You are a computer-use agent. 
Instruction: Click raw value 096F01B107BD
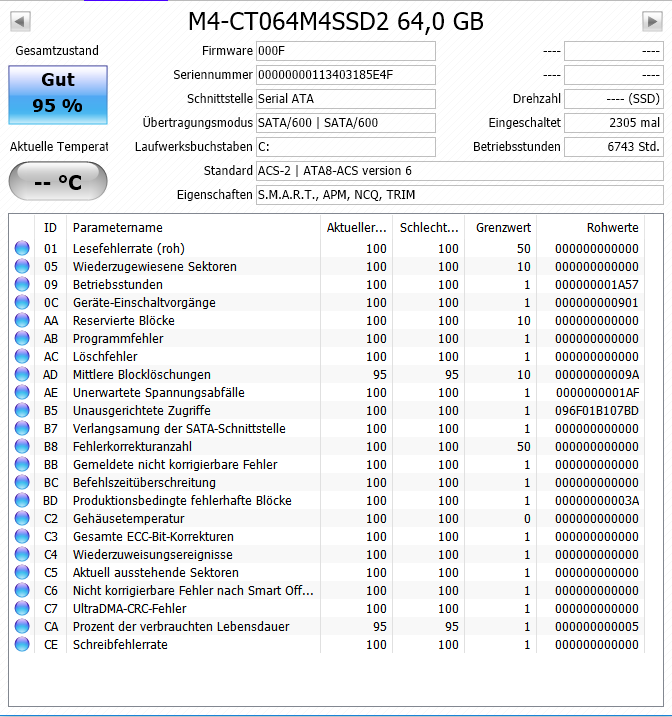[x=597, y=411]
